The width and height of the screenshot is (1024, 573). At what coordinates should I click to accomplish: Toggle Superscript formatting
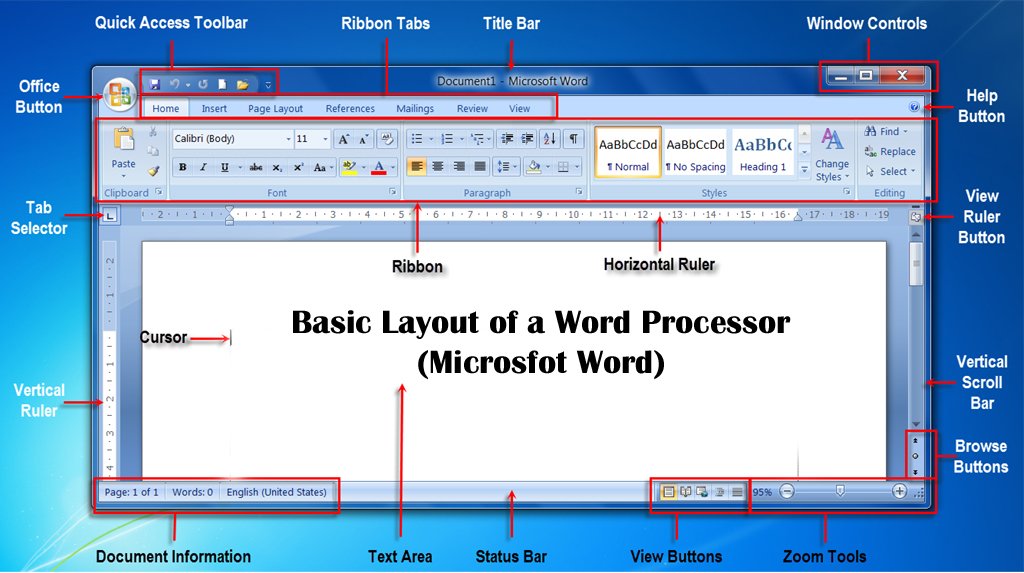[x=298, y=167]
